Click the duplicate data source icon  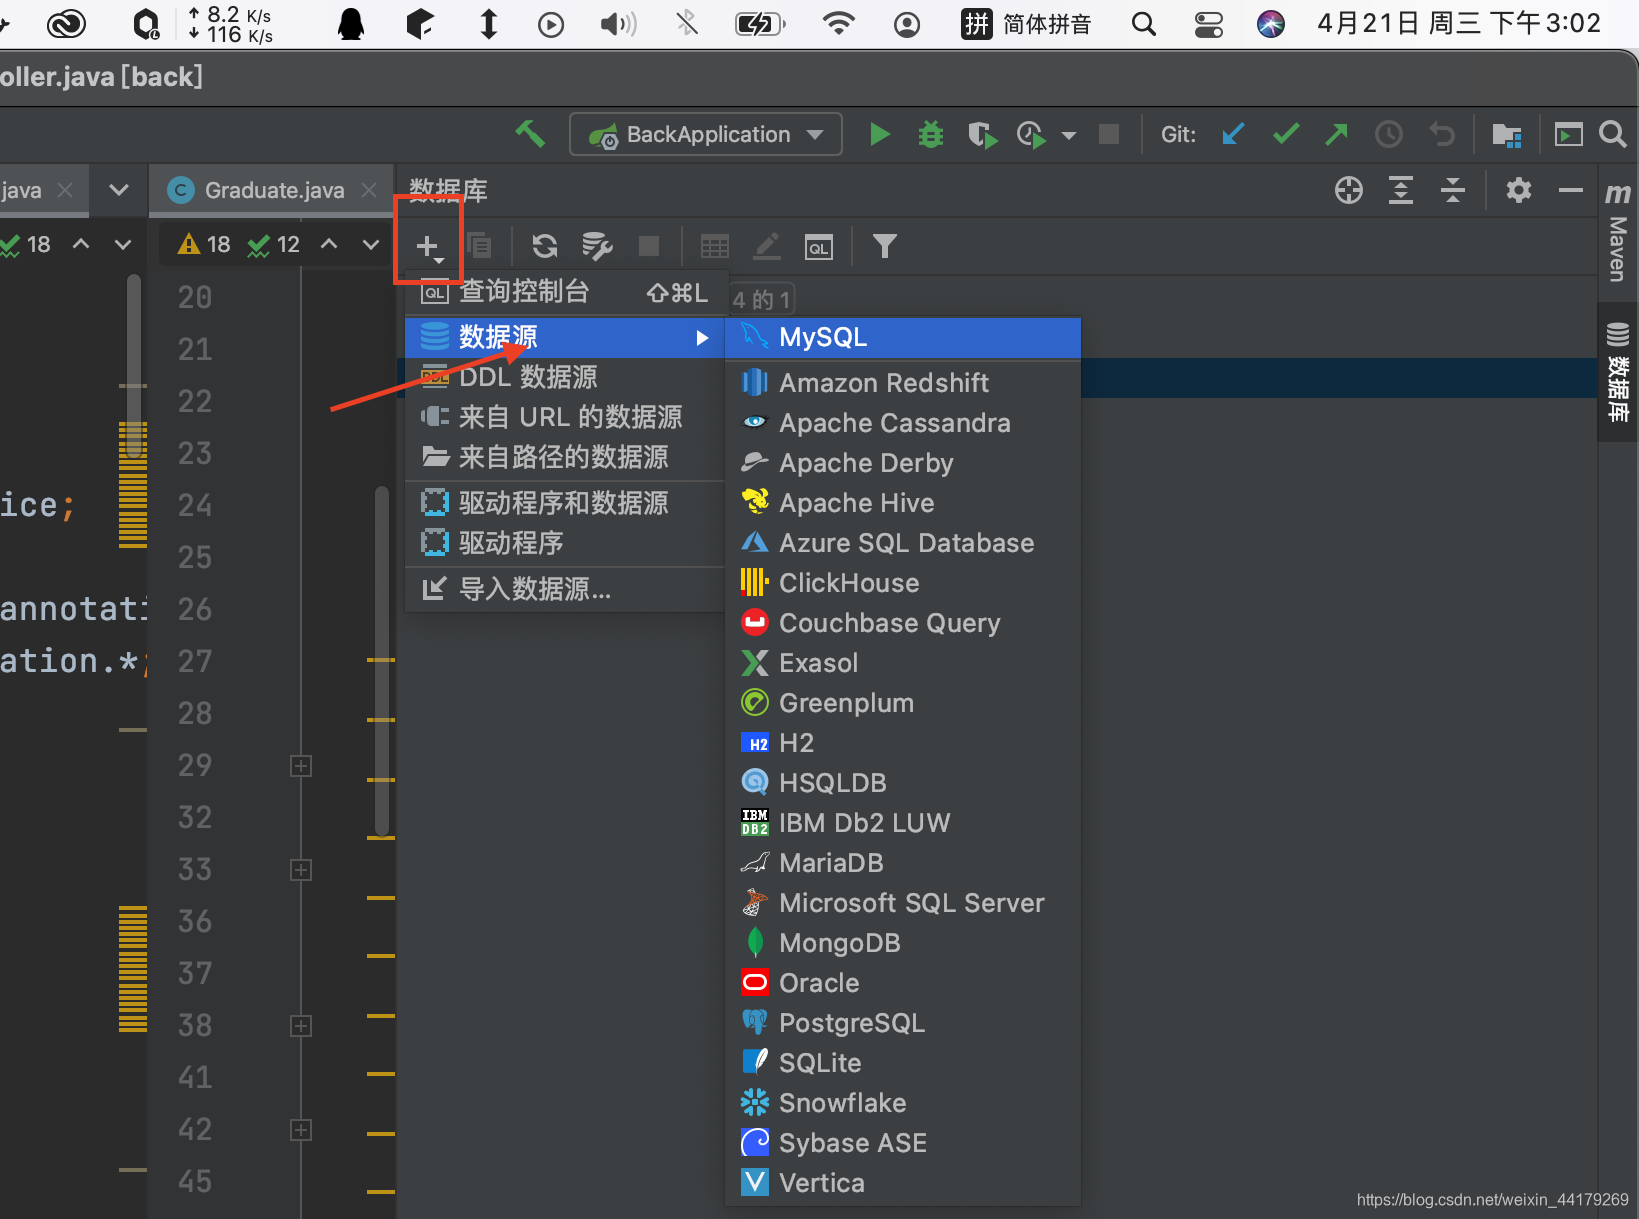(480, 246)
